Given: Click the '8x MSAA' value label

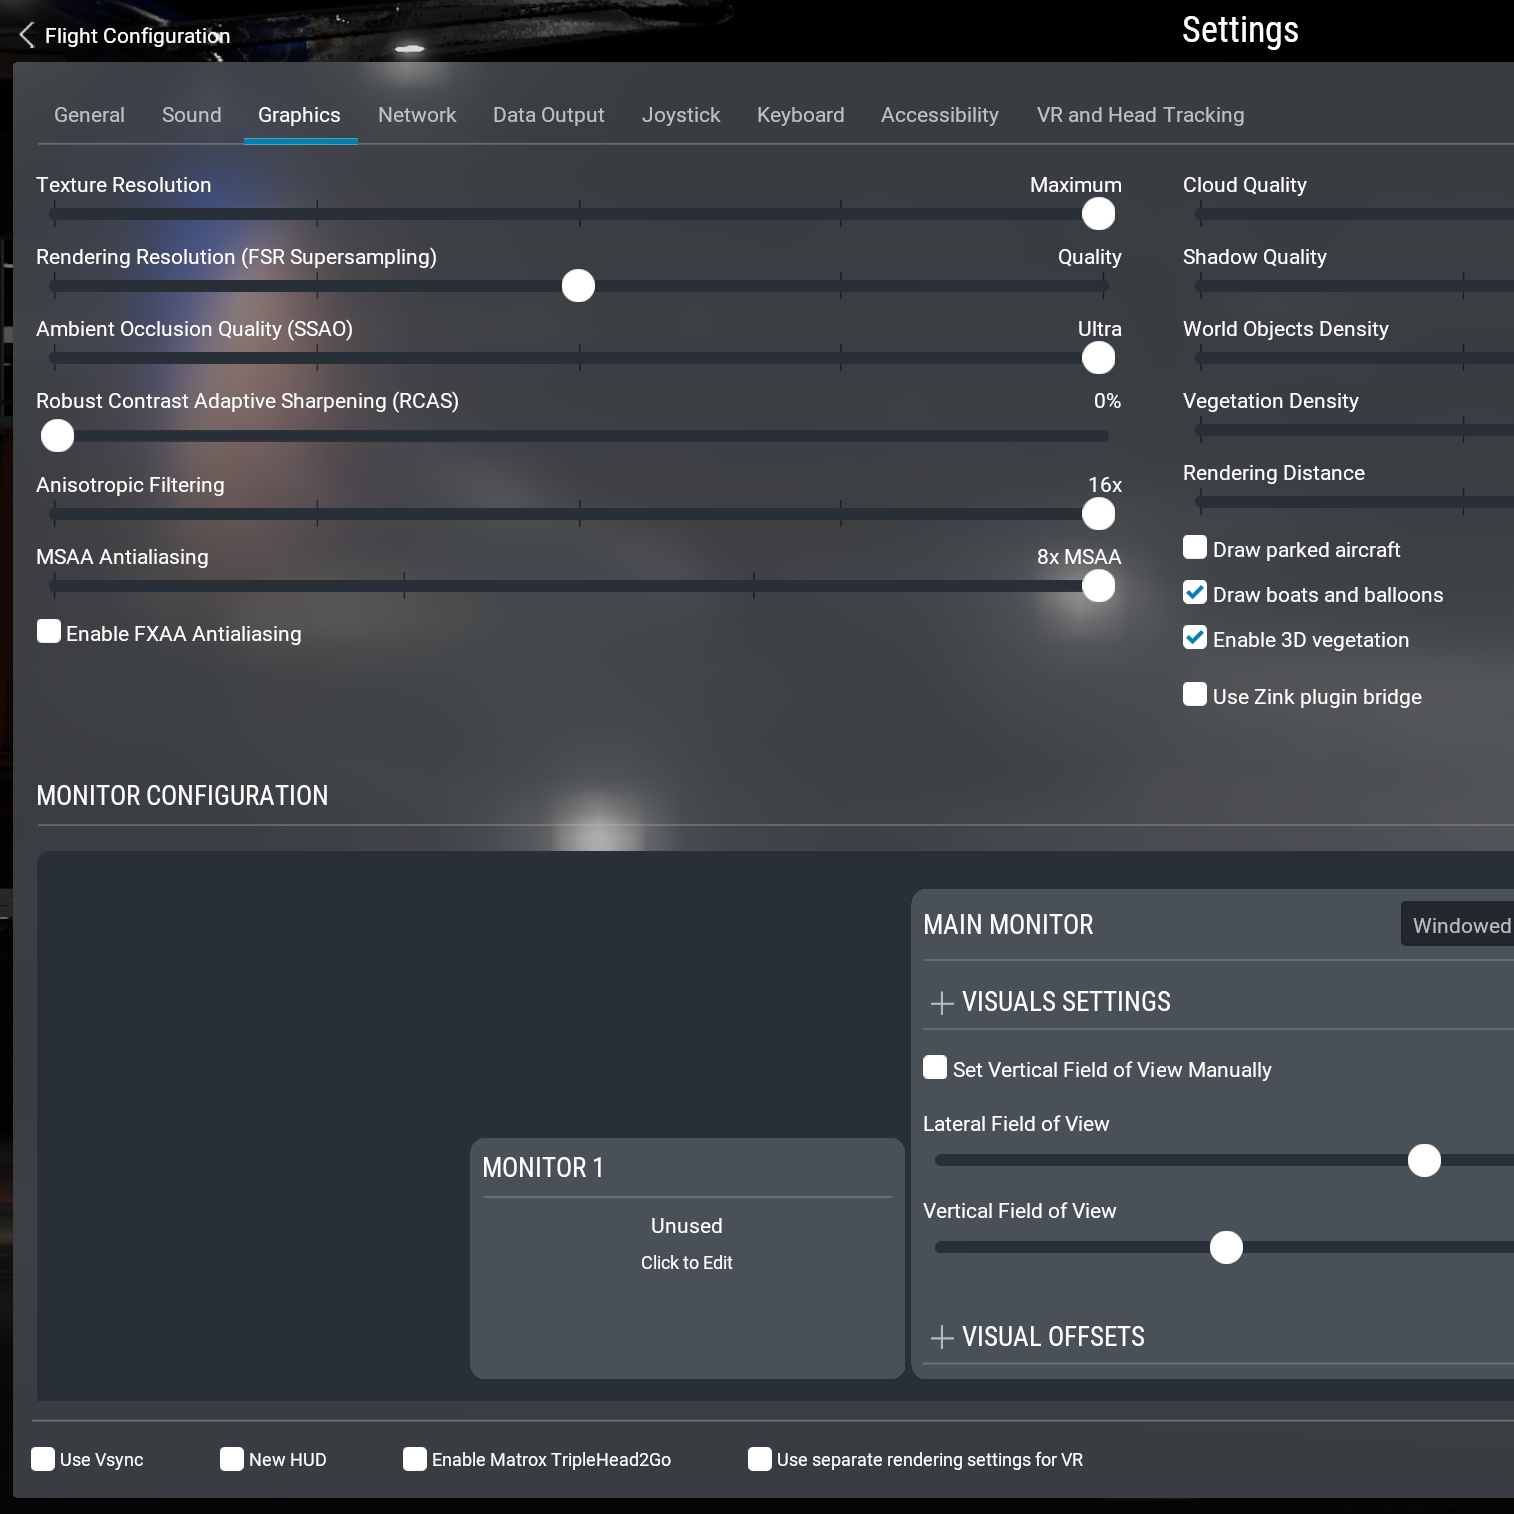Looking at the screenshot, I should pos(1079,557).
